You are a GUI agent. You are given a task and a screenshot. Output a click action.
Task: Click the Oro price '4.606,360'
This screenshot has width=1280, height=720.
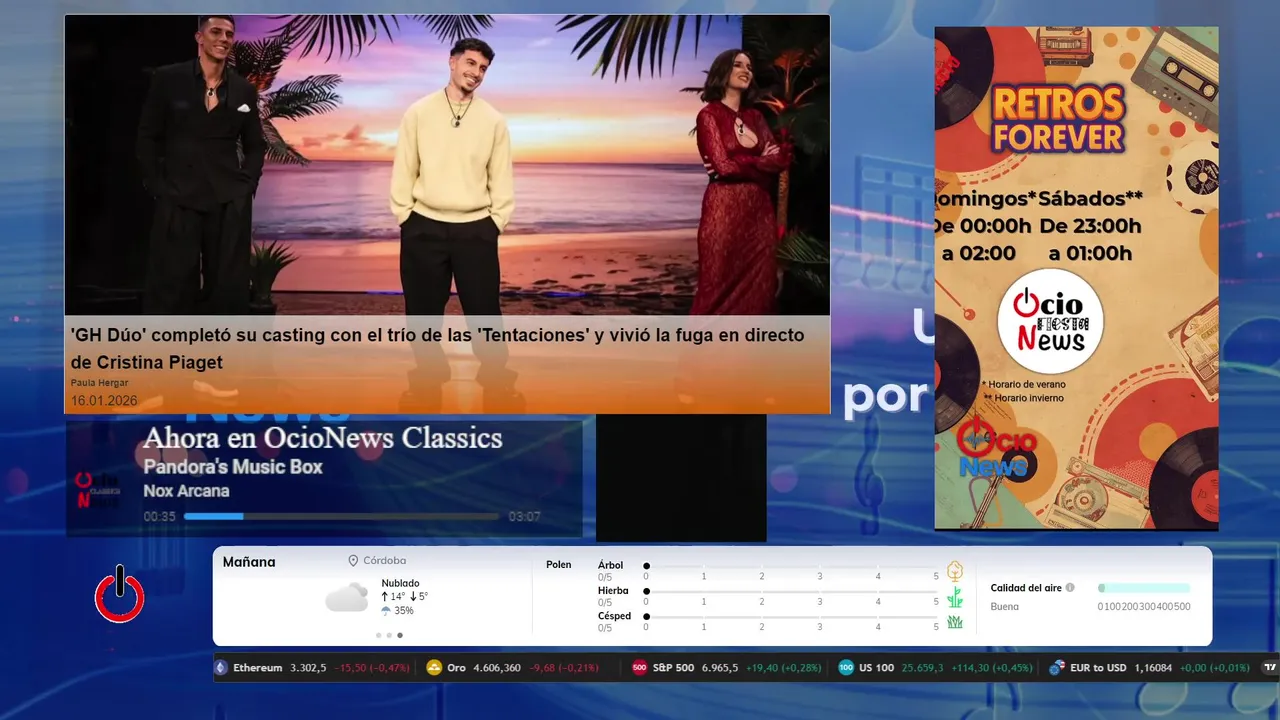click(495, 667)
